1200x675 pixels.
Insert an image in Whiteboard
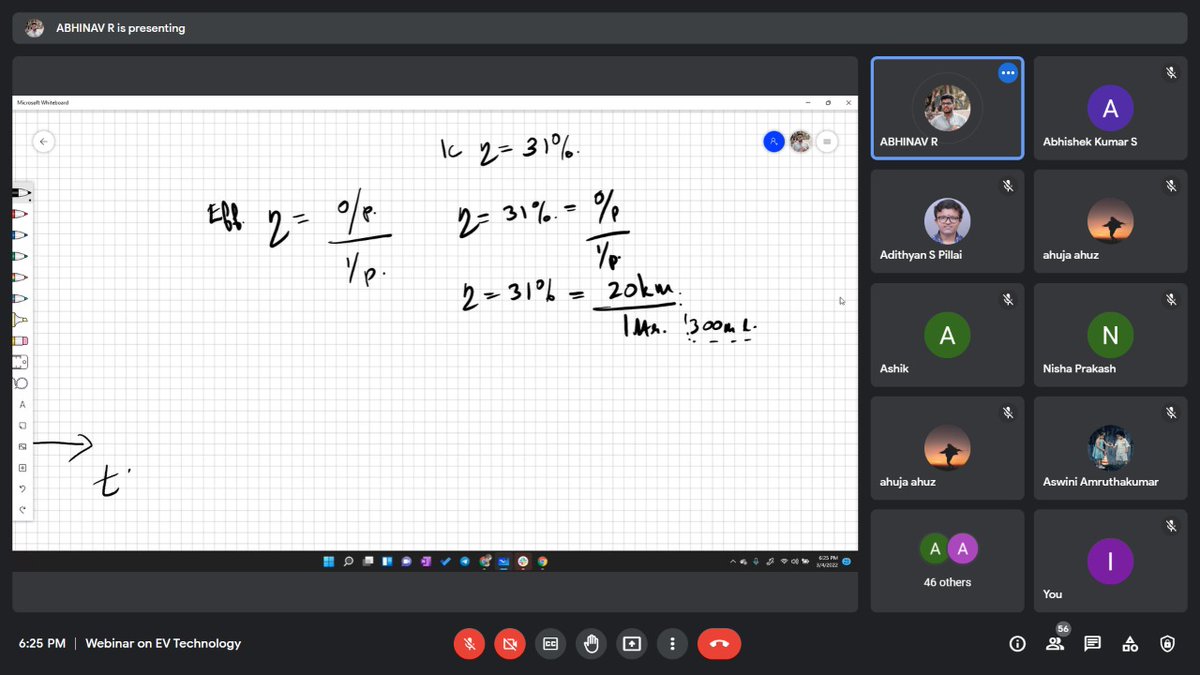pos(22,446)
